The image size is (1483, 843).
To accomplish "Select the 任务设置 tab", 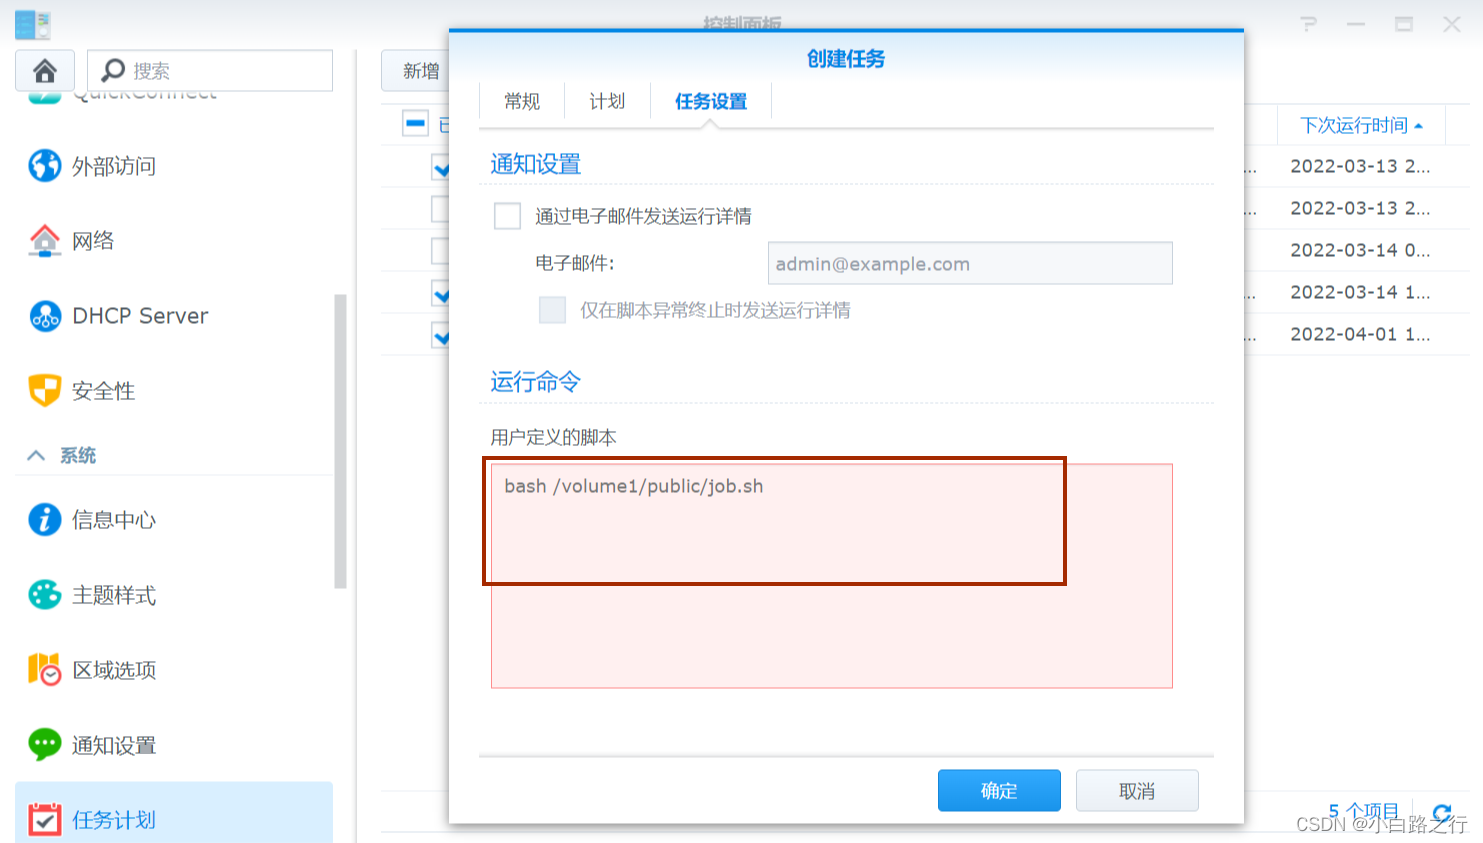I will click(x=711, y=101).
